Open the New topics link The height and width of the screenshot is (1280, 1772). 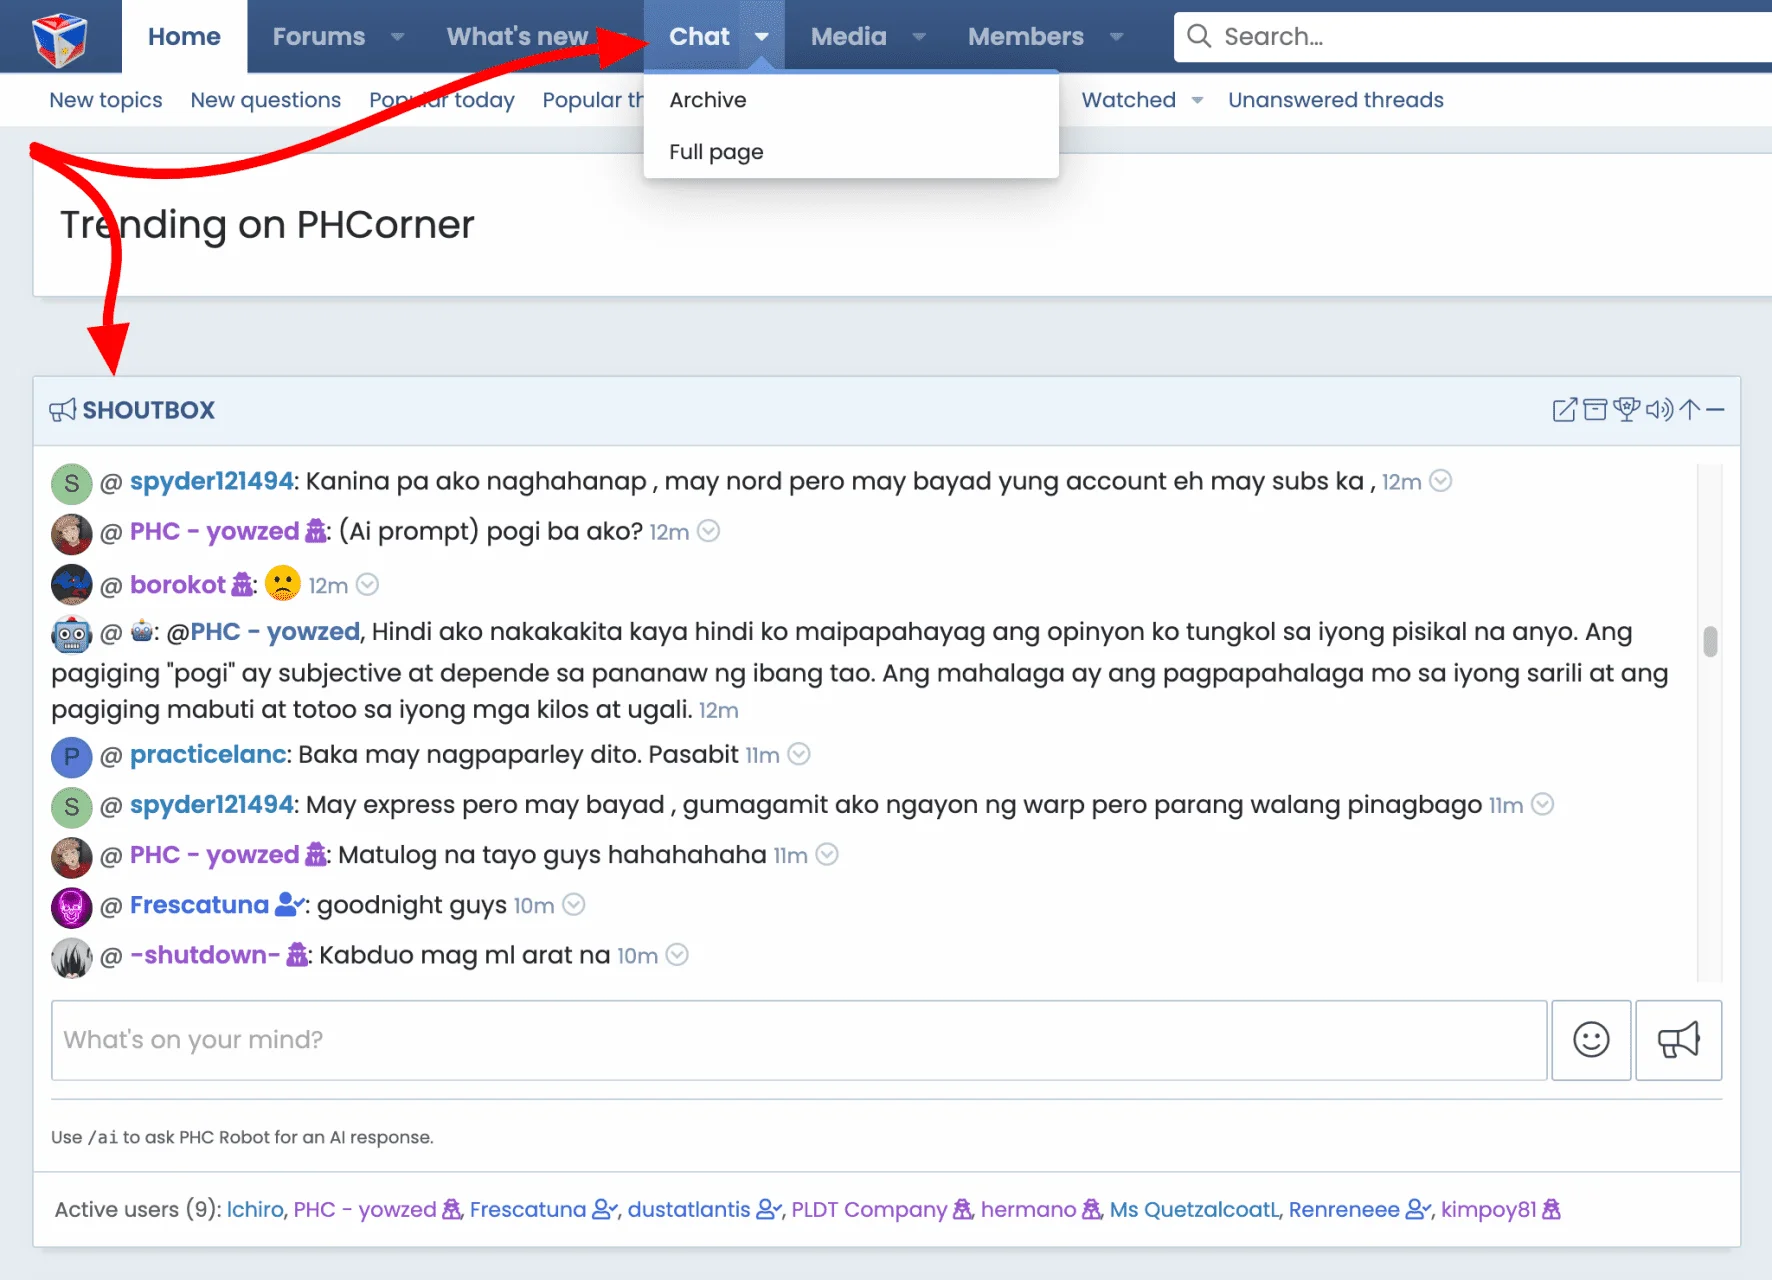point(106,100)
